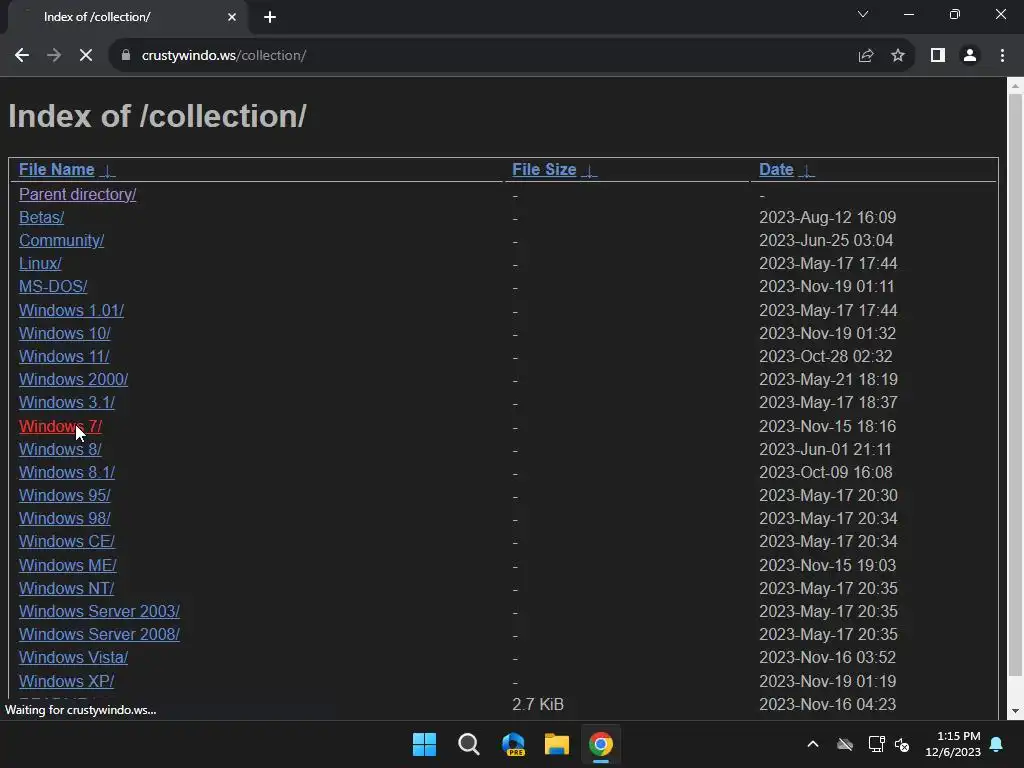This screenshot has height=768, width=1024.
Task: Bookmark this page with the star
Action: 898,56
